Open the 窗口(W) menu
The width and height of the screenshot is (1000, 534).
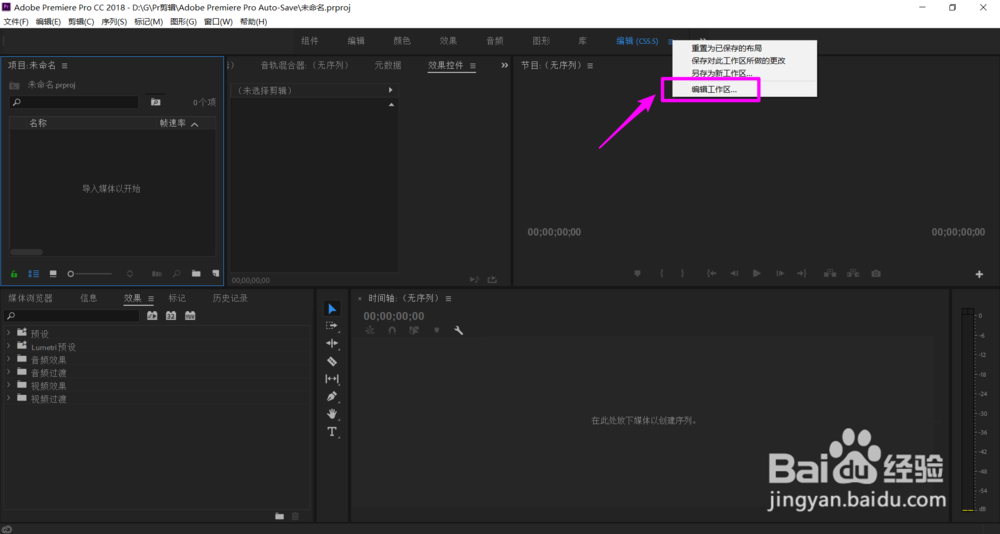pos(218,22)
